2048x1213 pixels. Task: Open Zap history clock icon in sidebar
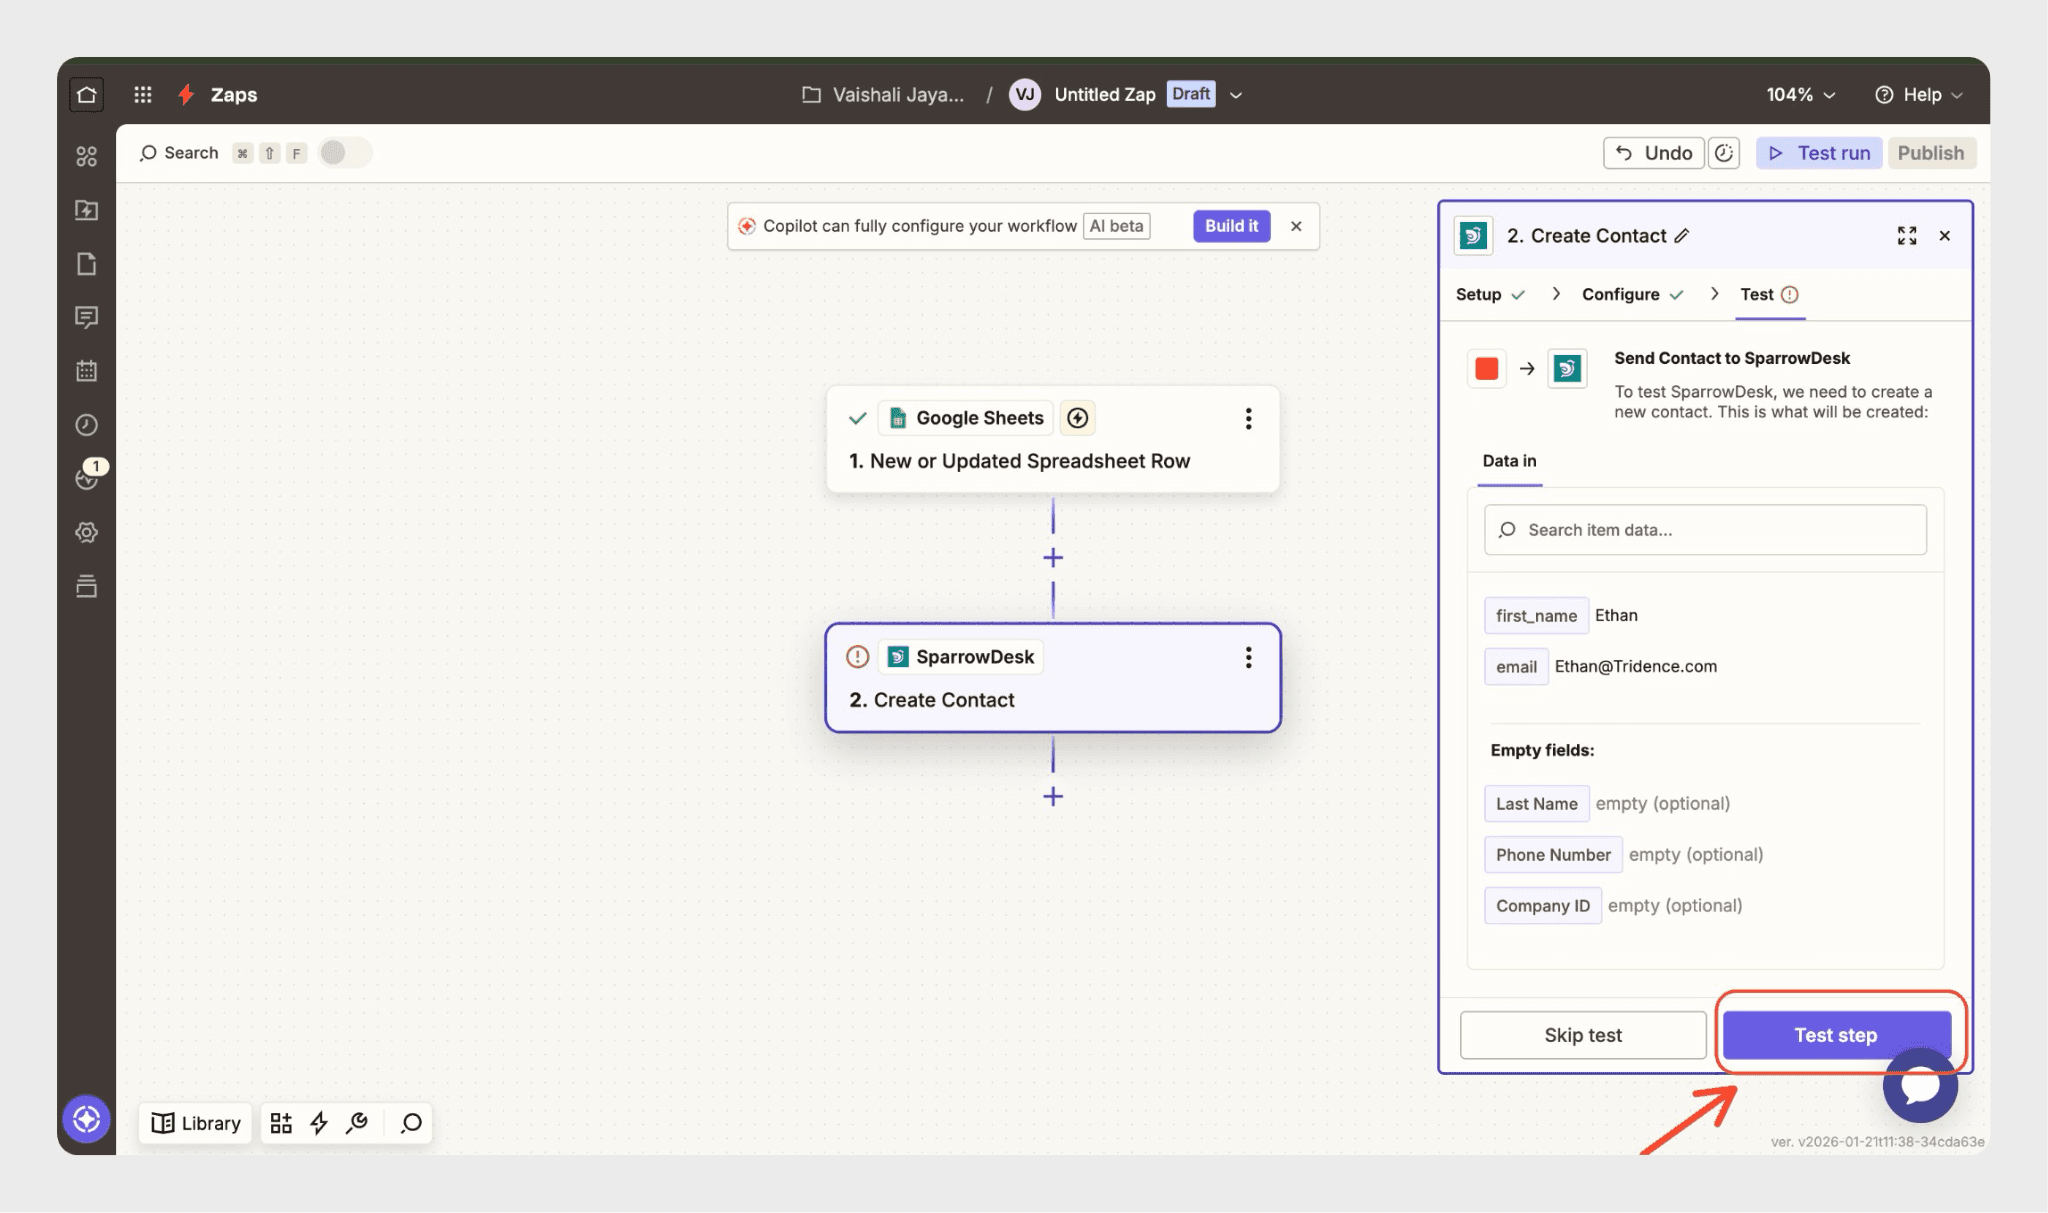click(x=87, y=425)
